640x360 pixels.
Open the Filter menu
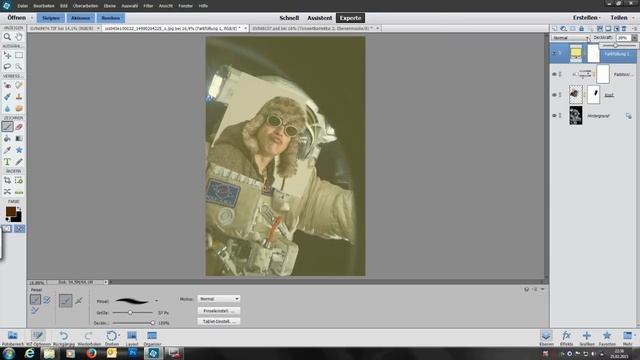pyautogui.click(x=148, y=6)
